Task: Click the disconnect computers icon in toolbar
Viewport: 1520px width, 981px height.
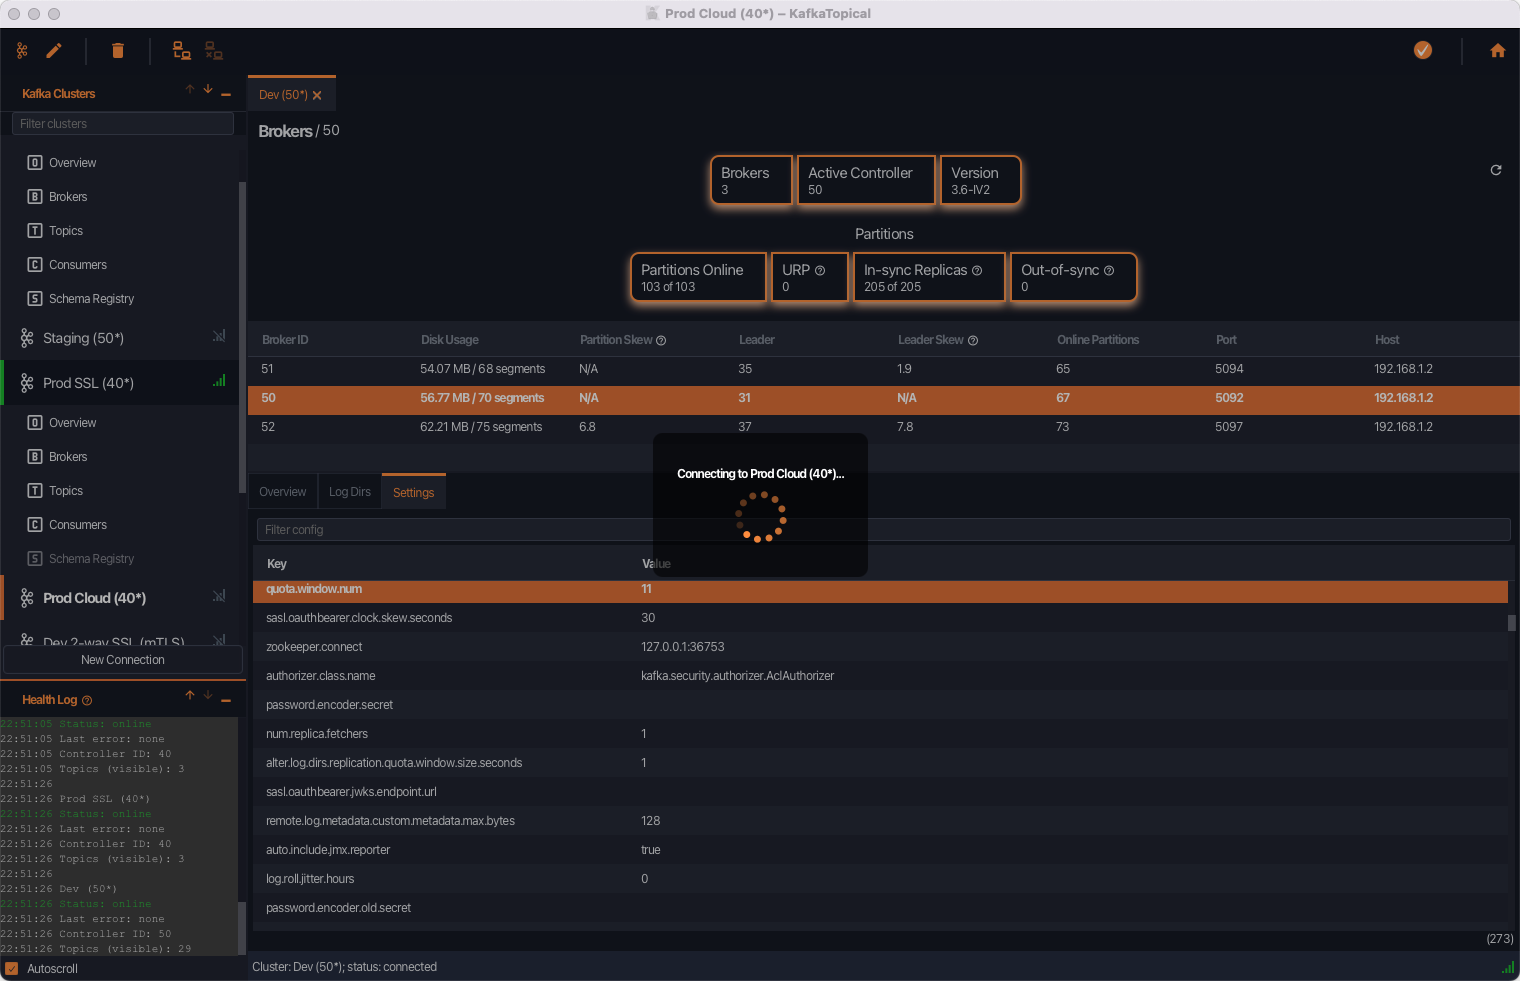Action: click(214, 50)
